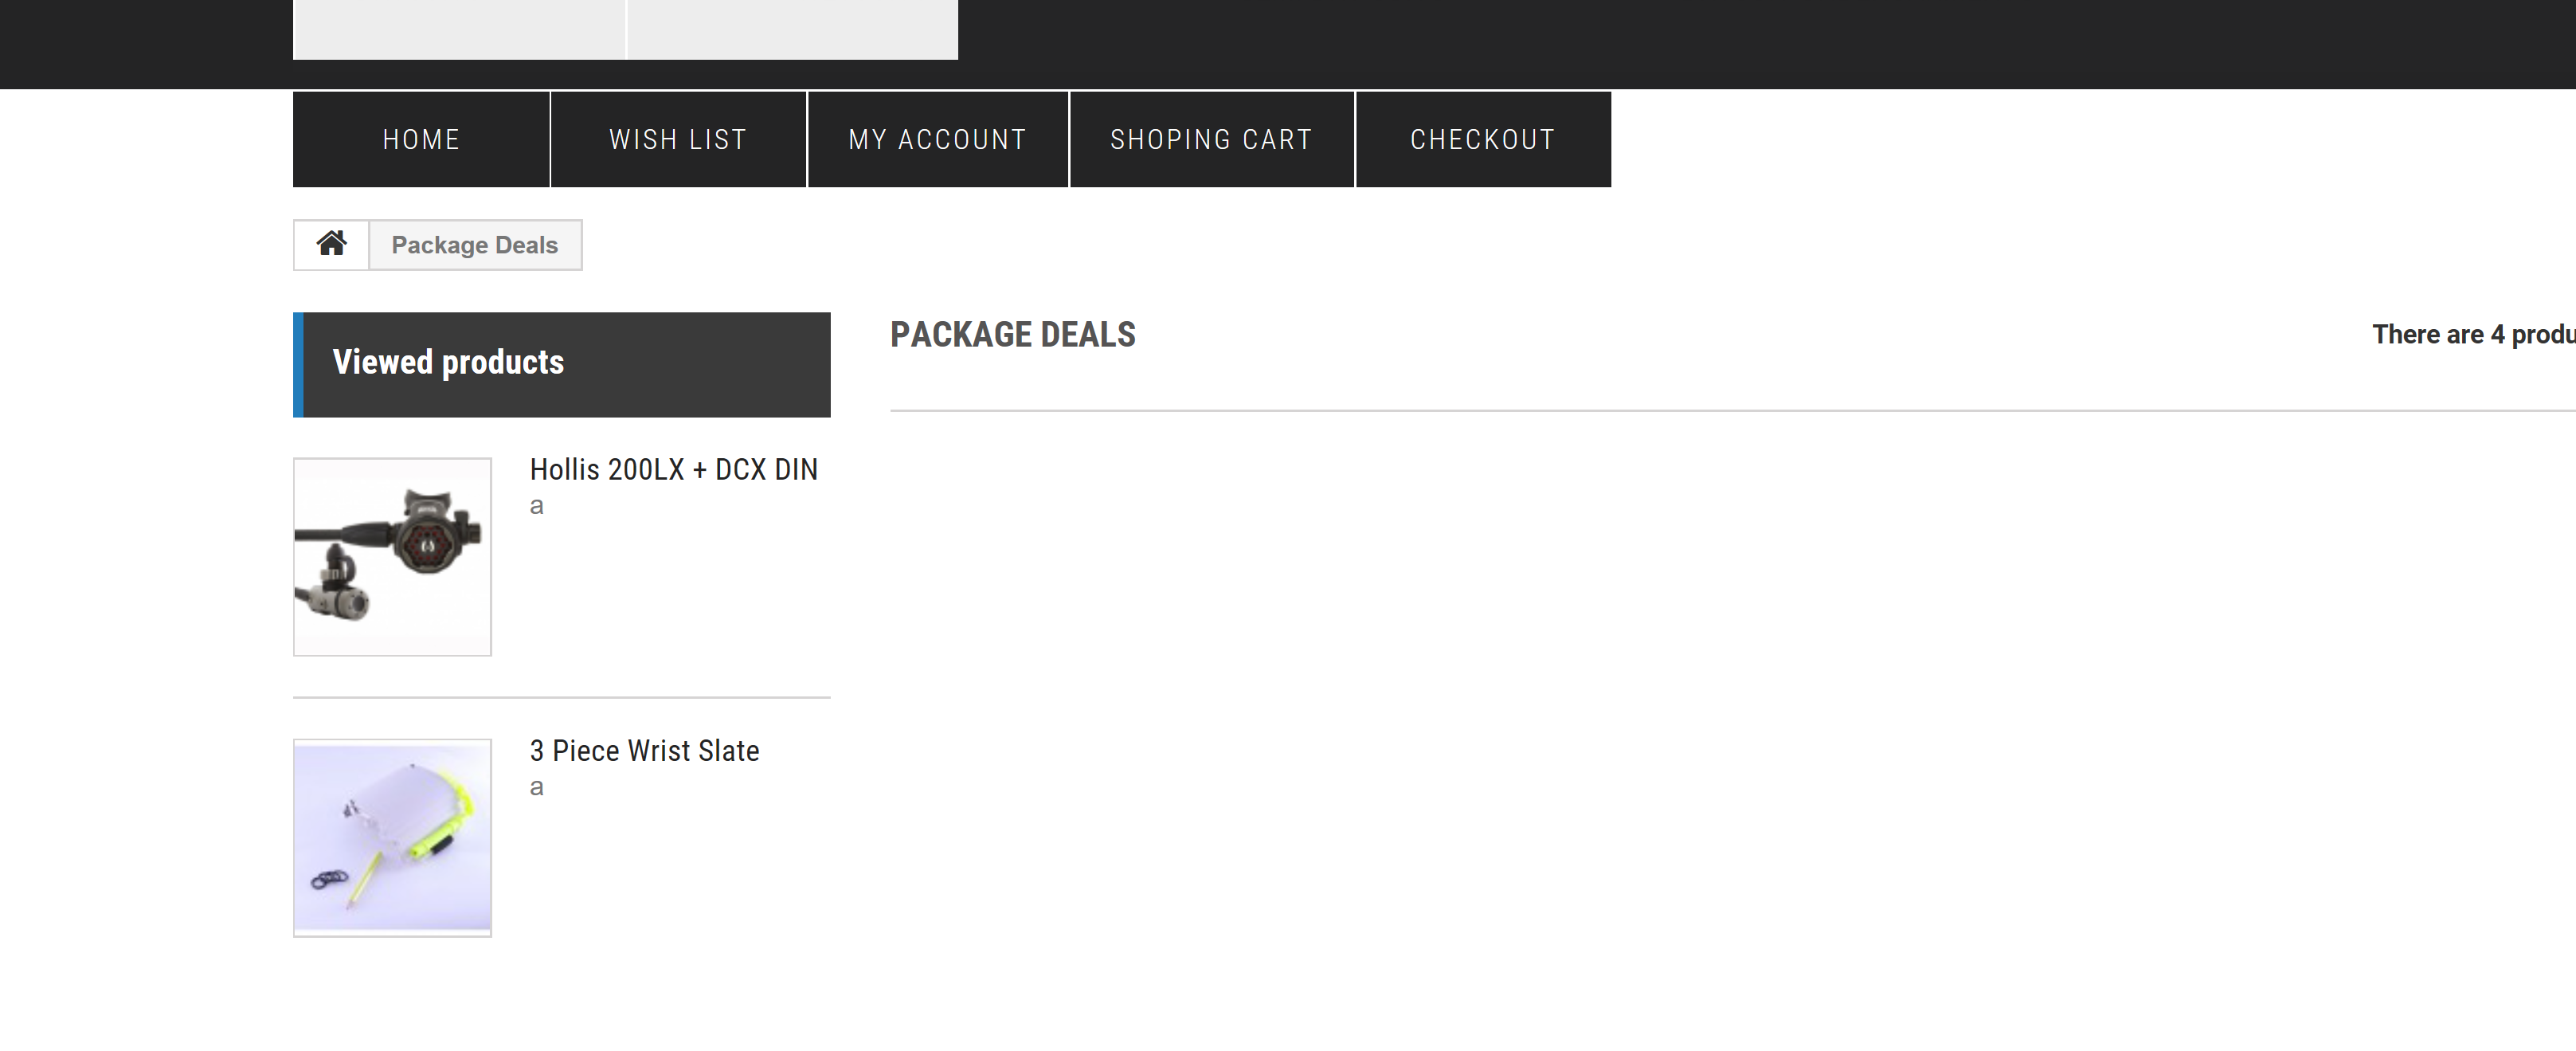Click the right gray box in the header
Image resolution: width=2576 pixels, height=1051 pixels.
coord(792,28)
